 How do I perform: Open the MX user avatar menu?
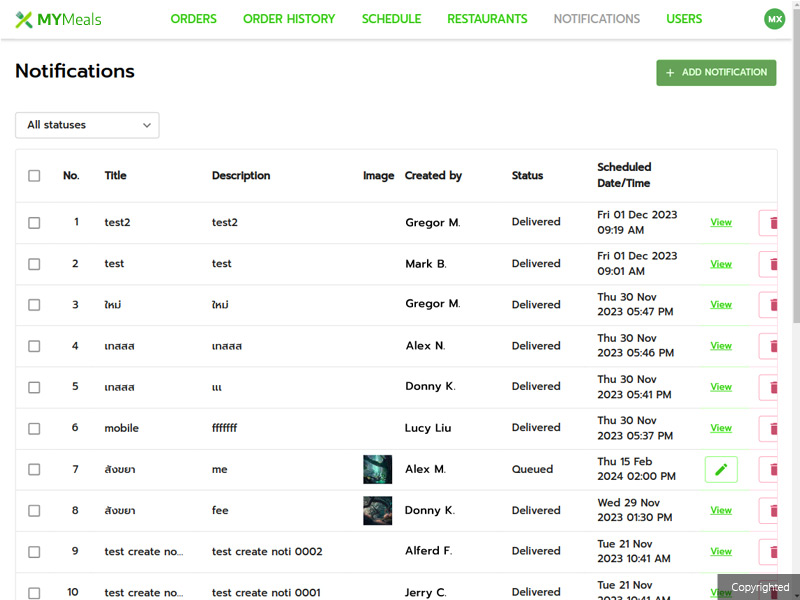coord(774,19)
